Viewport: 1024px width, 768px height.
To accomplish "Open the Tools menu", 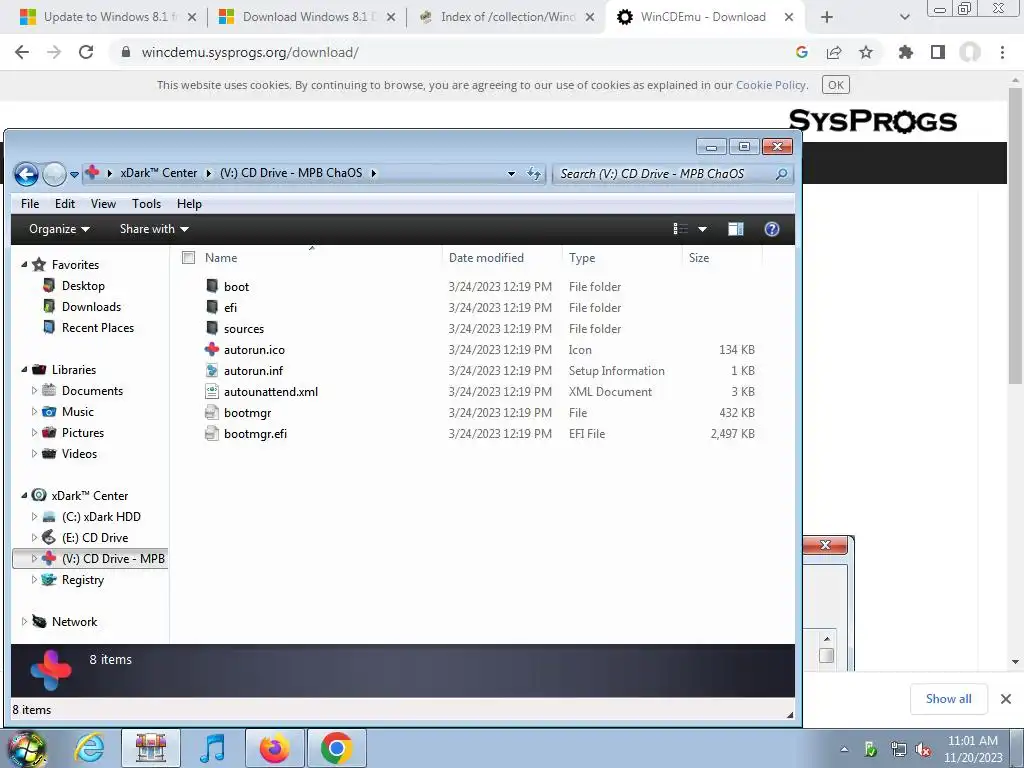I will 146,204.
